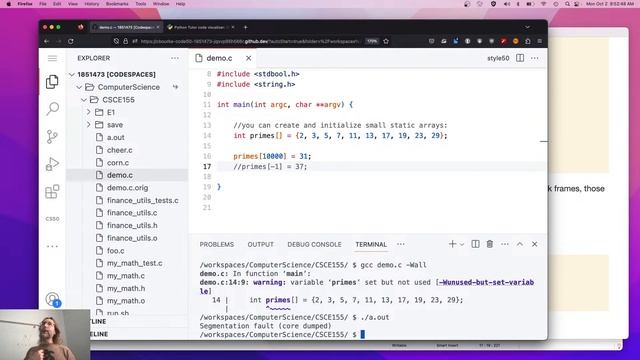The height and width of the screenshot is (360, 640).
Task: Bookmark this page with star icon
Action: (386, 41)
